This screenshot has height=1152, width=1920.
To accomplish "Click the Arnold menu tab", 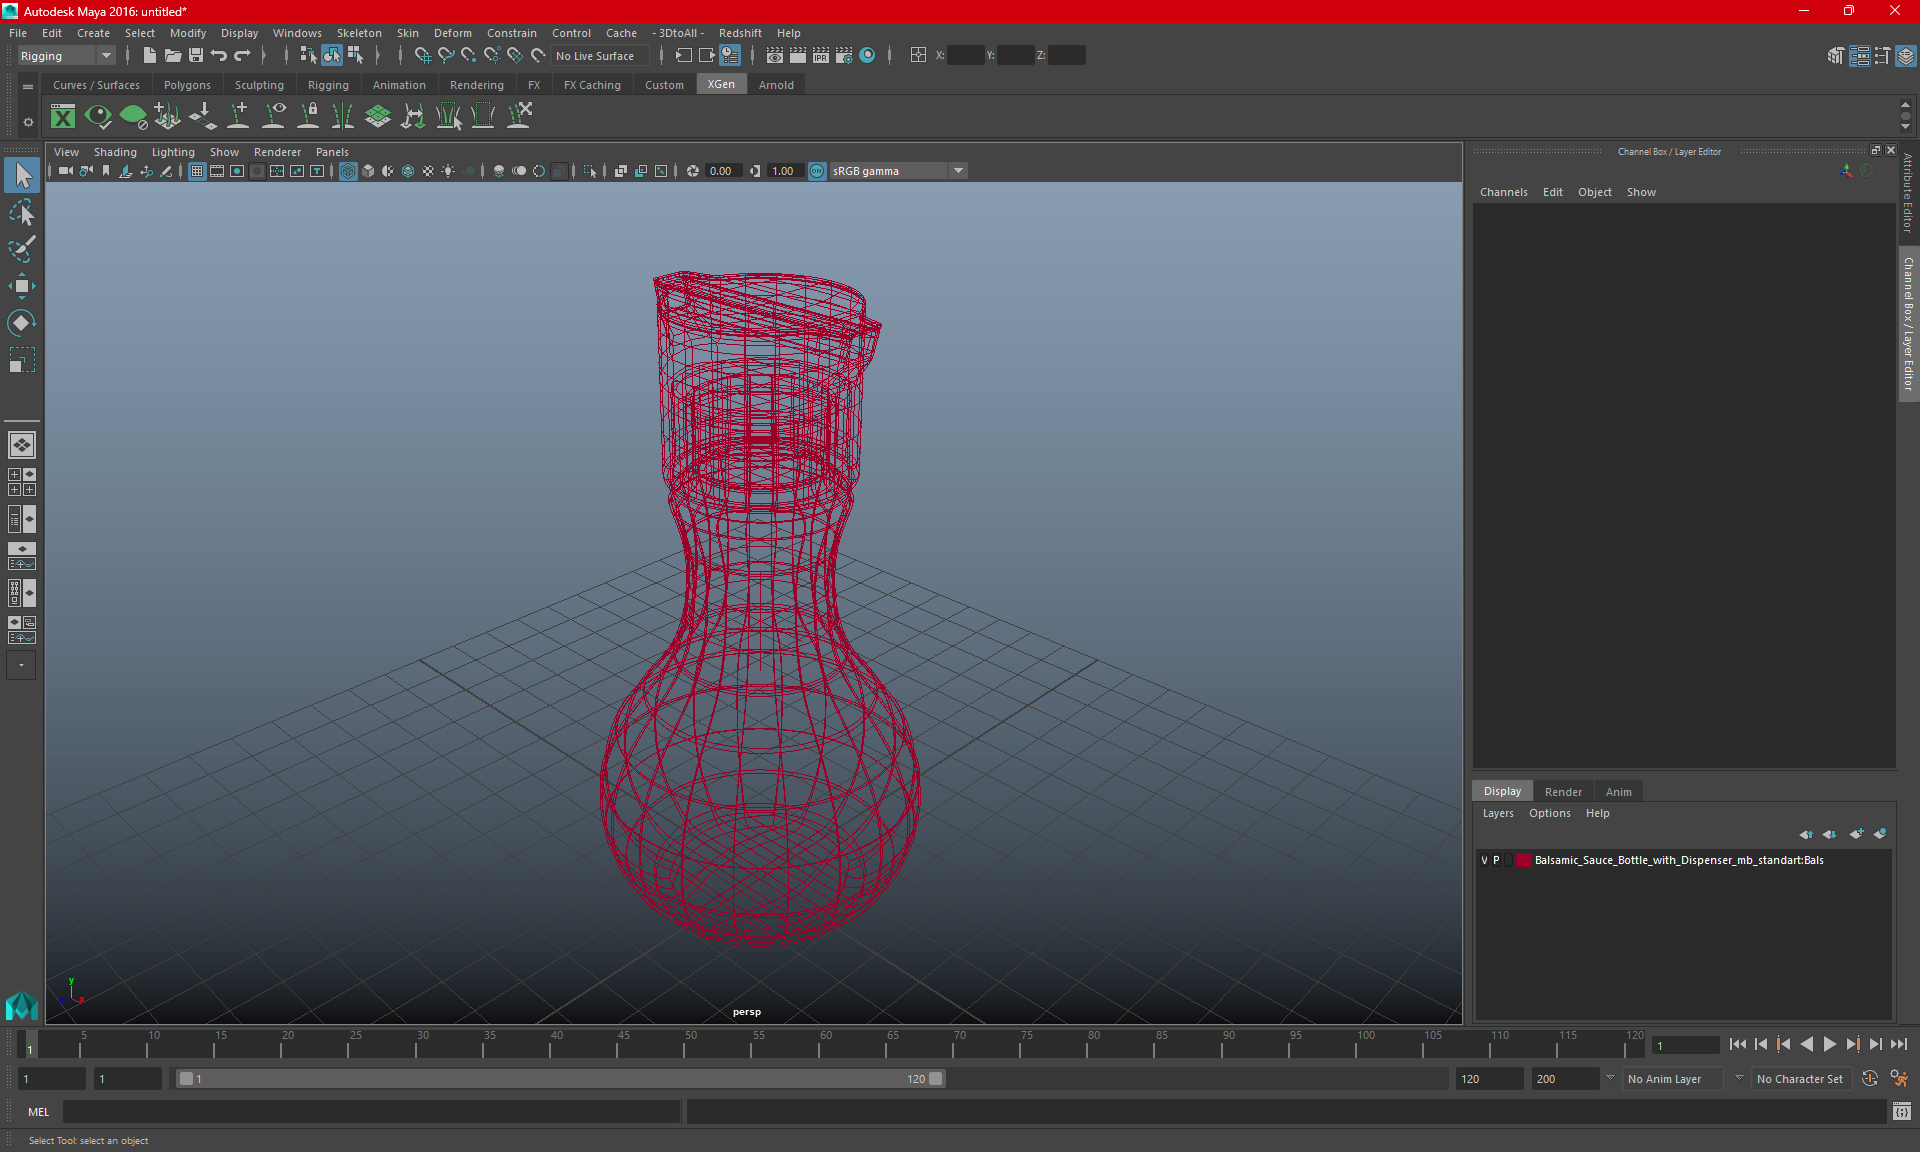I will point(776,85).
